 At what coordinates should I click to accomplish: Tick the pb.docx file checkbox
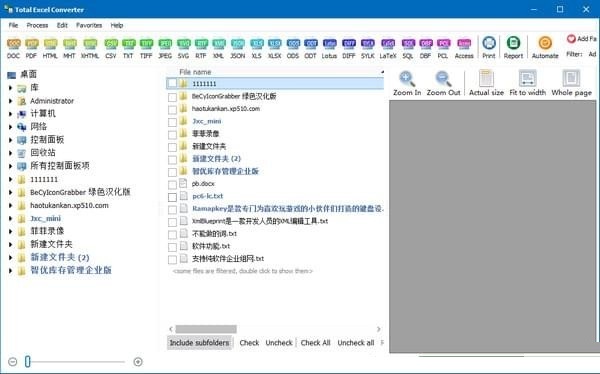pyautogui.click(x=172, y=185)
